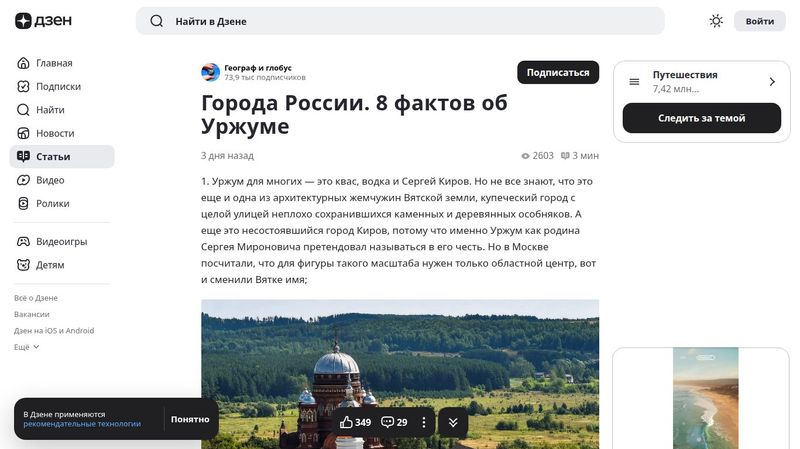Image resolution: width=800 pixels, height=449 pixels.
Task: Focus the Найти в Дзене search field
Action: coord(400,21)
